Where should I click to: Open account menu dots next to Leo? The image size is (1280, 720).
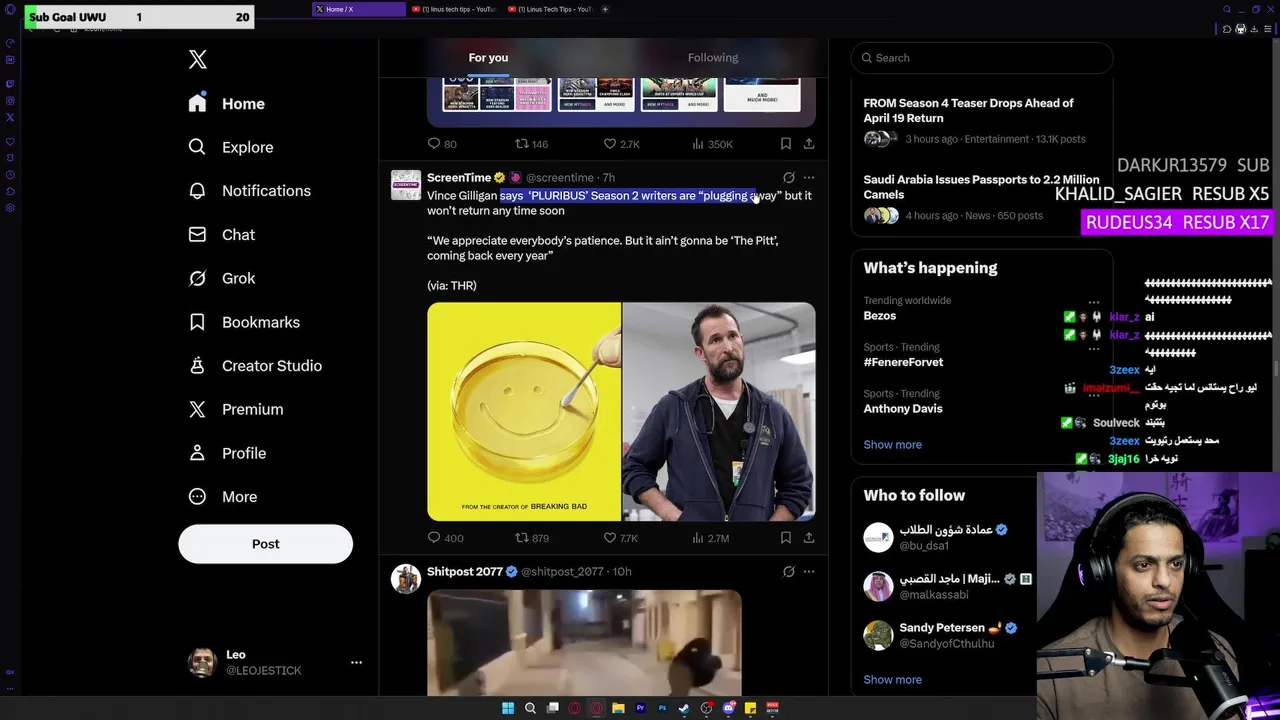(356, 663)
